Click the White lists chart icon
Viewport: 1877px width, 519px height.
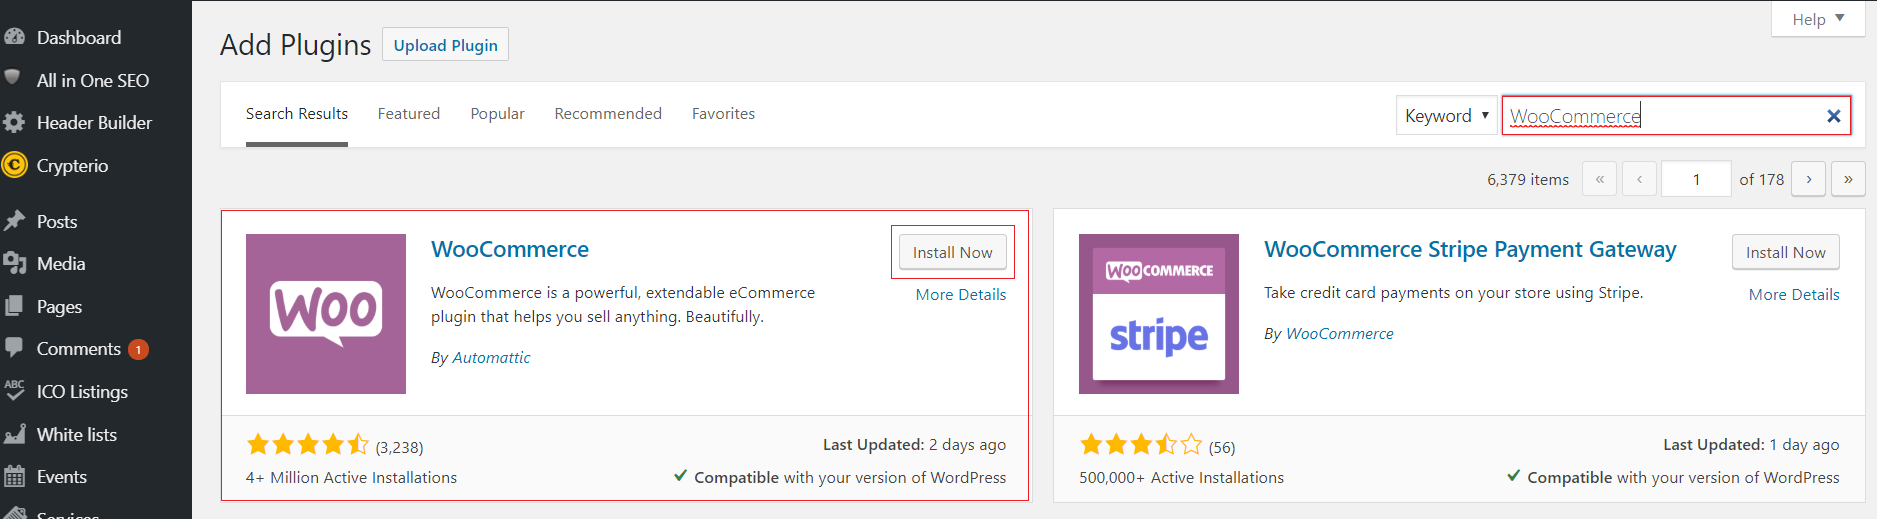click(14, 434)
